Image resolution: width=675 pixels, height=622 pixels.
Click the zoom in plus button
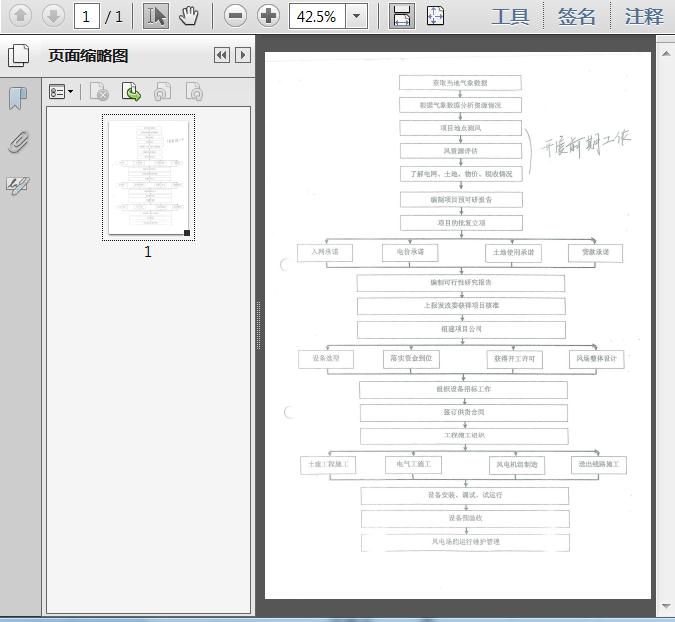point(268,15)
